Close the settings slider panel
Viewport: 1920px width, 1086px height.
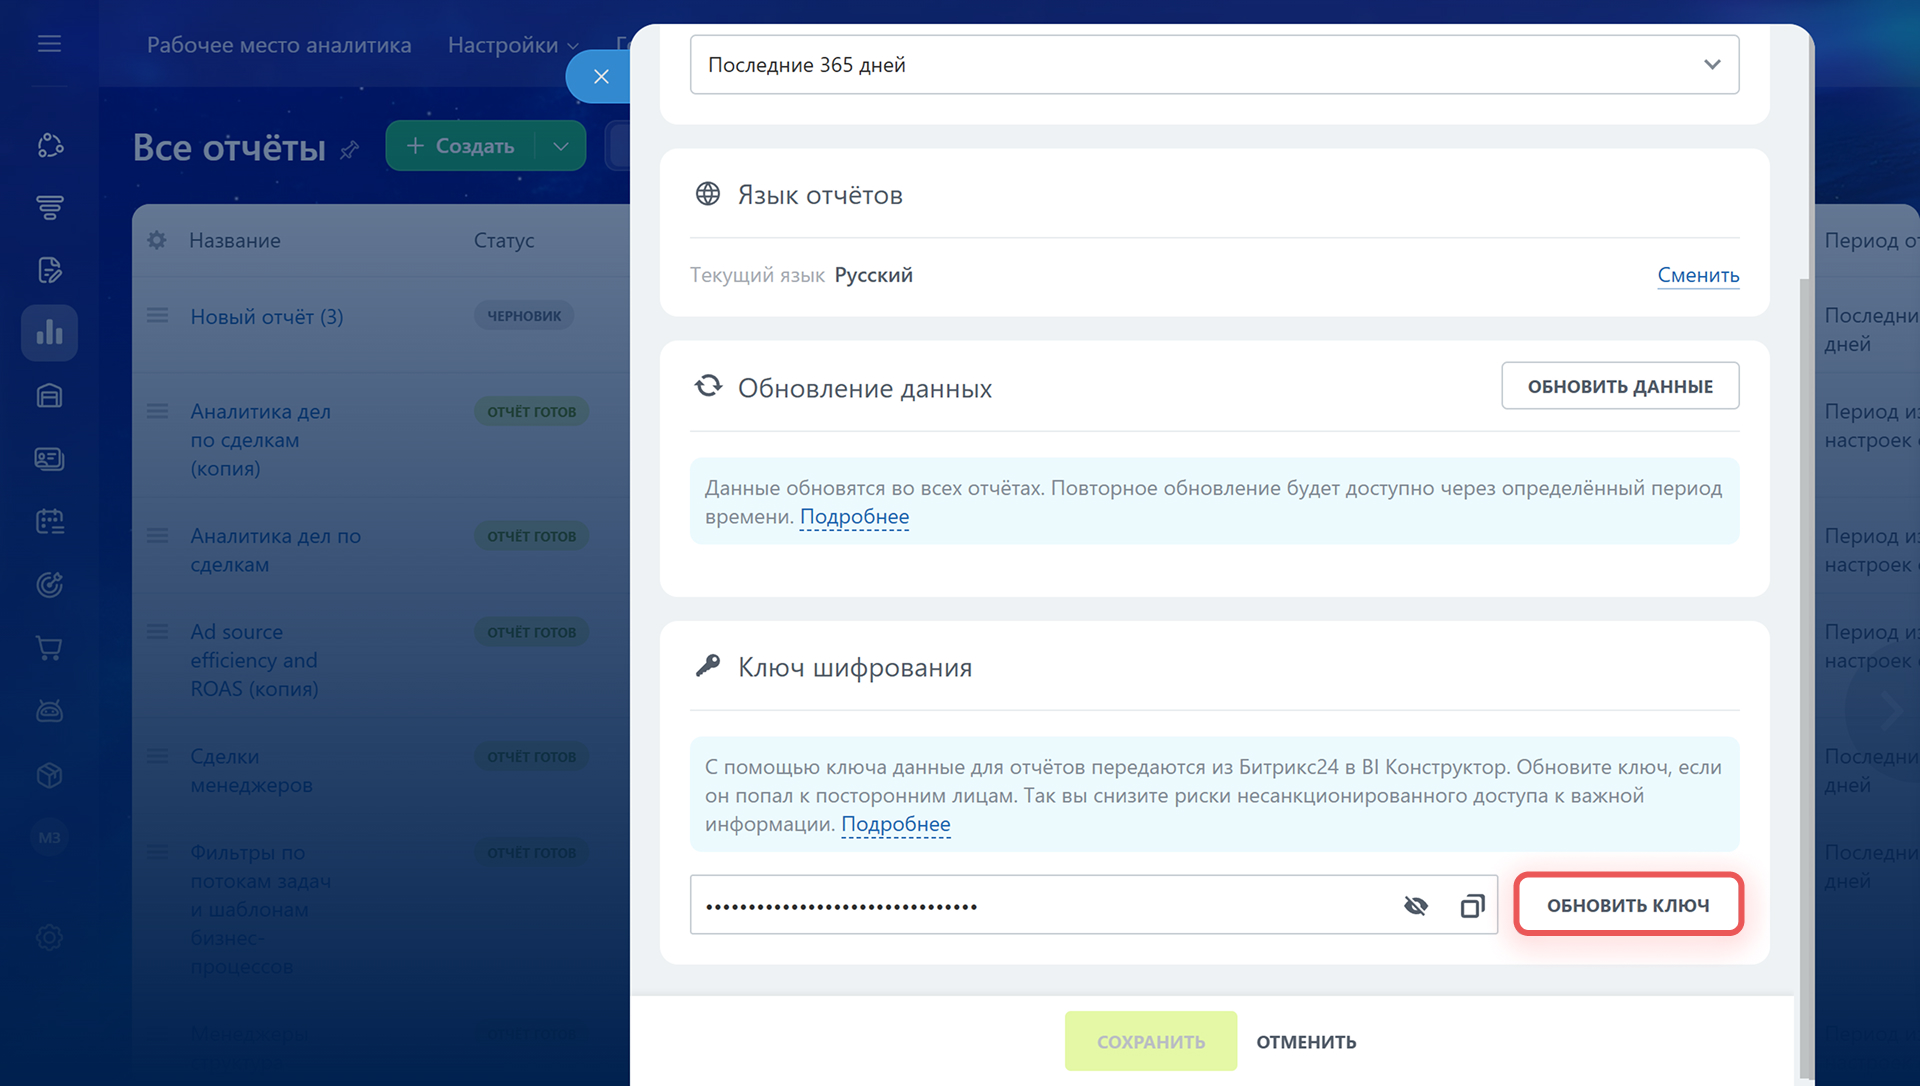coord(600,76)
